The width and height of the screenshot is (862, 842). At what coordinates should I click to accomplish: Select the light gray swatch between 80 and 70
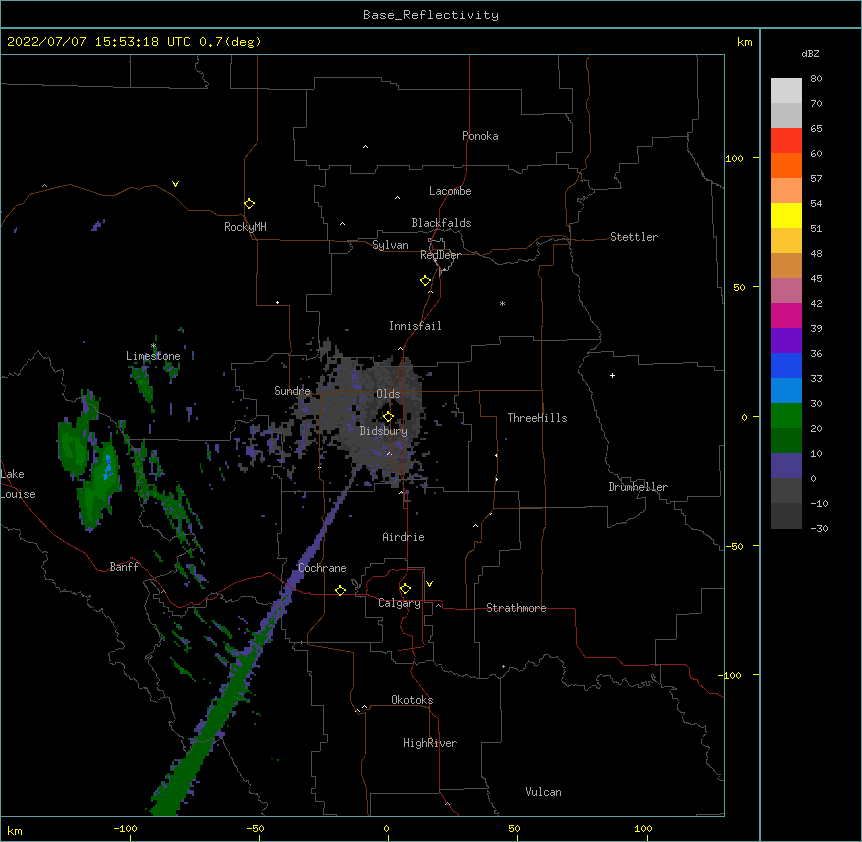tap(786, 91)
